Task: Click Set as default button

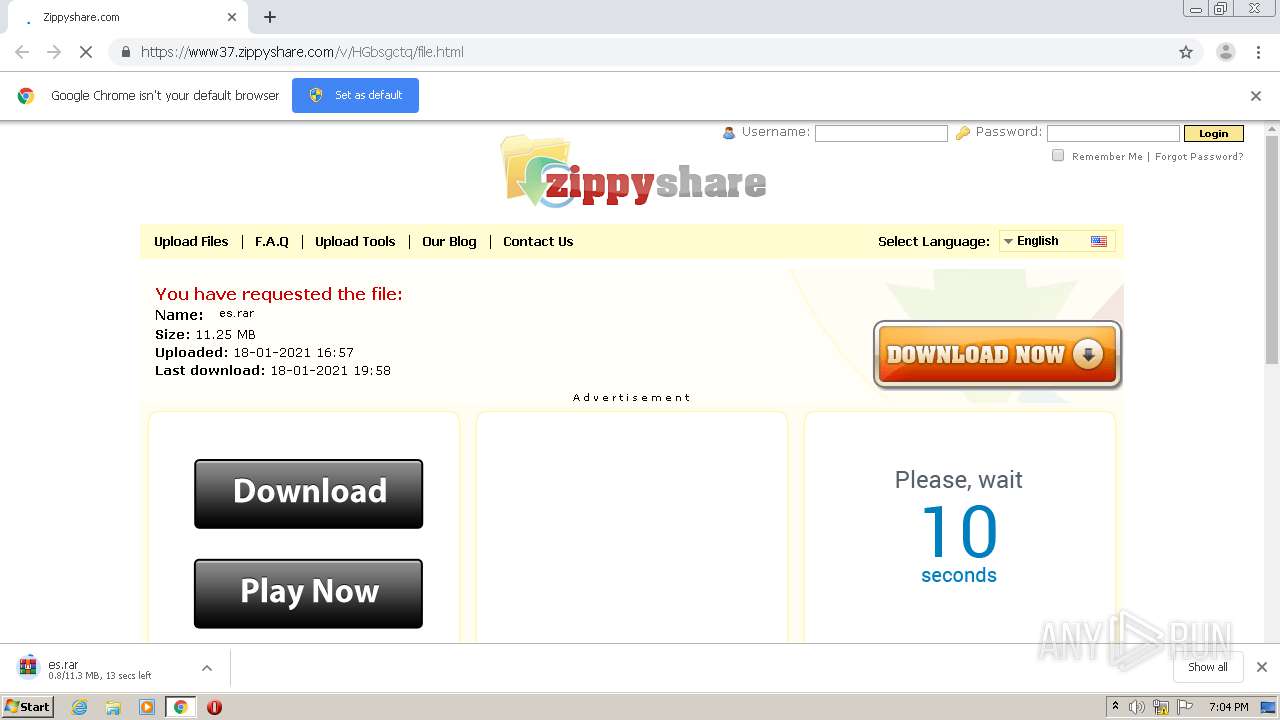Action: coord(355,95)
